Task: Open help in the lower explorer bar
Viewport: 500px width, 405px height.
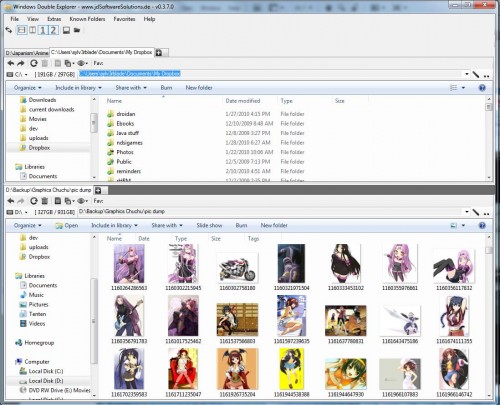Action: (x=482, y=225)
